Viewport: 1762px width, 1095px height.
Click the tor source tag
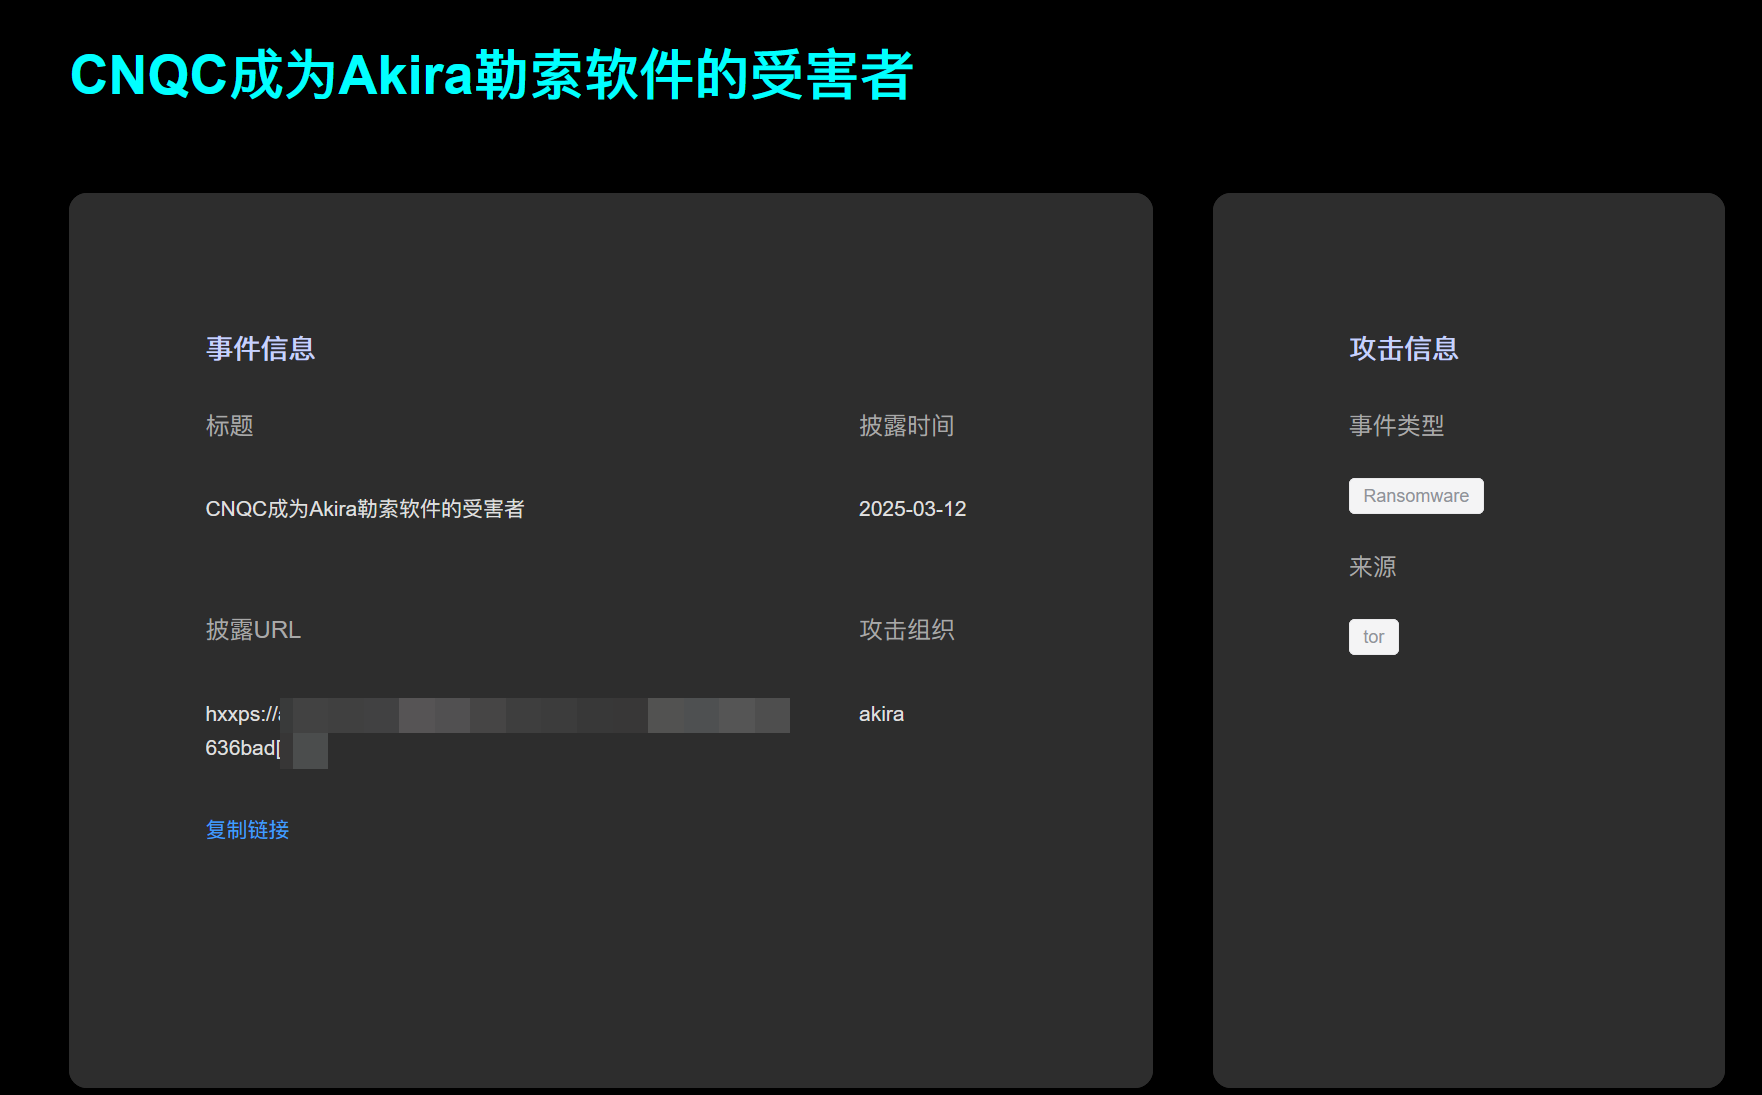tap(1373, 637)
